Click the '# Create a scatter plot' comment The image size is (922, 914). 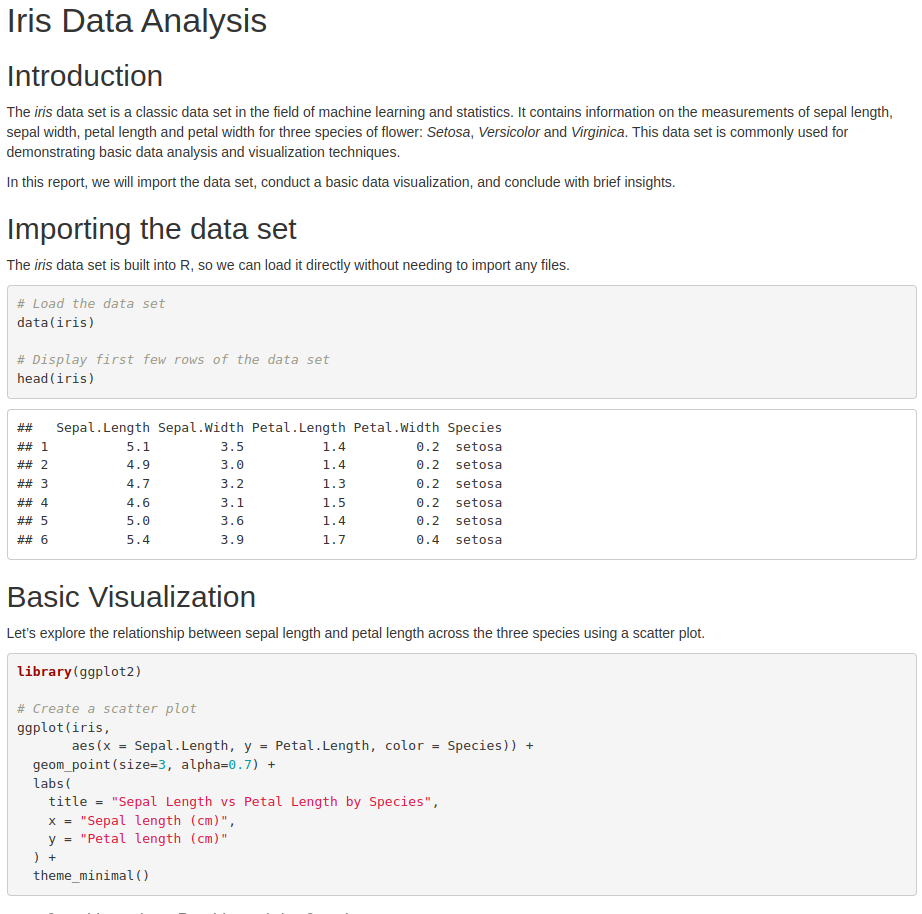click(x=106, y=709)
